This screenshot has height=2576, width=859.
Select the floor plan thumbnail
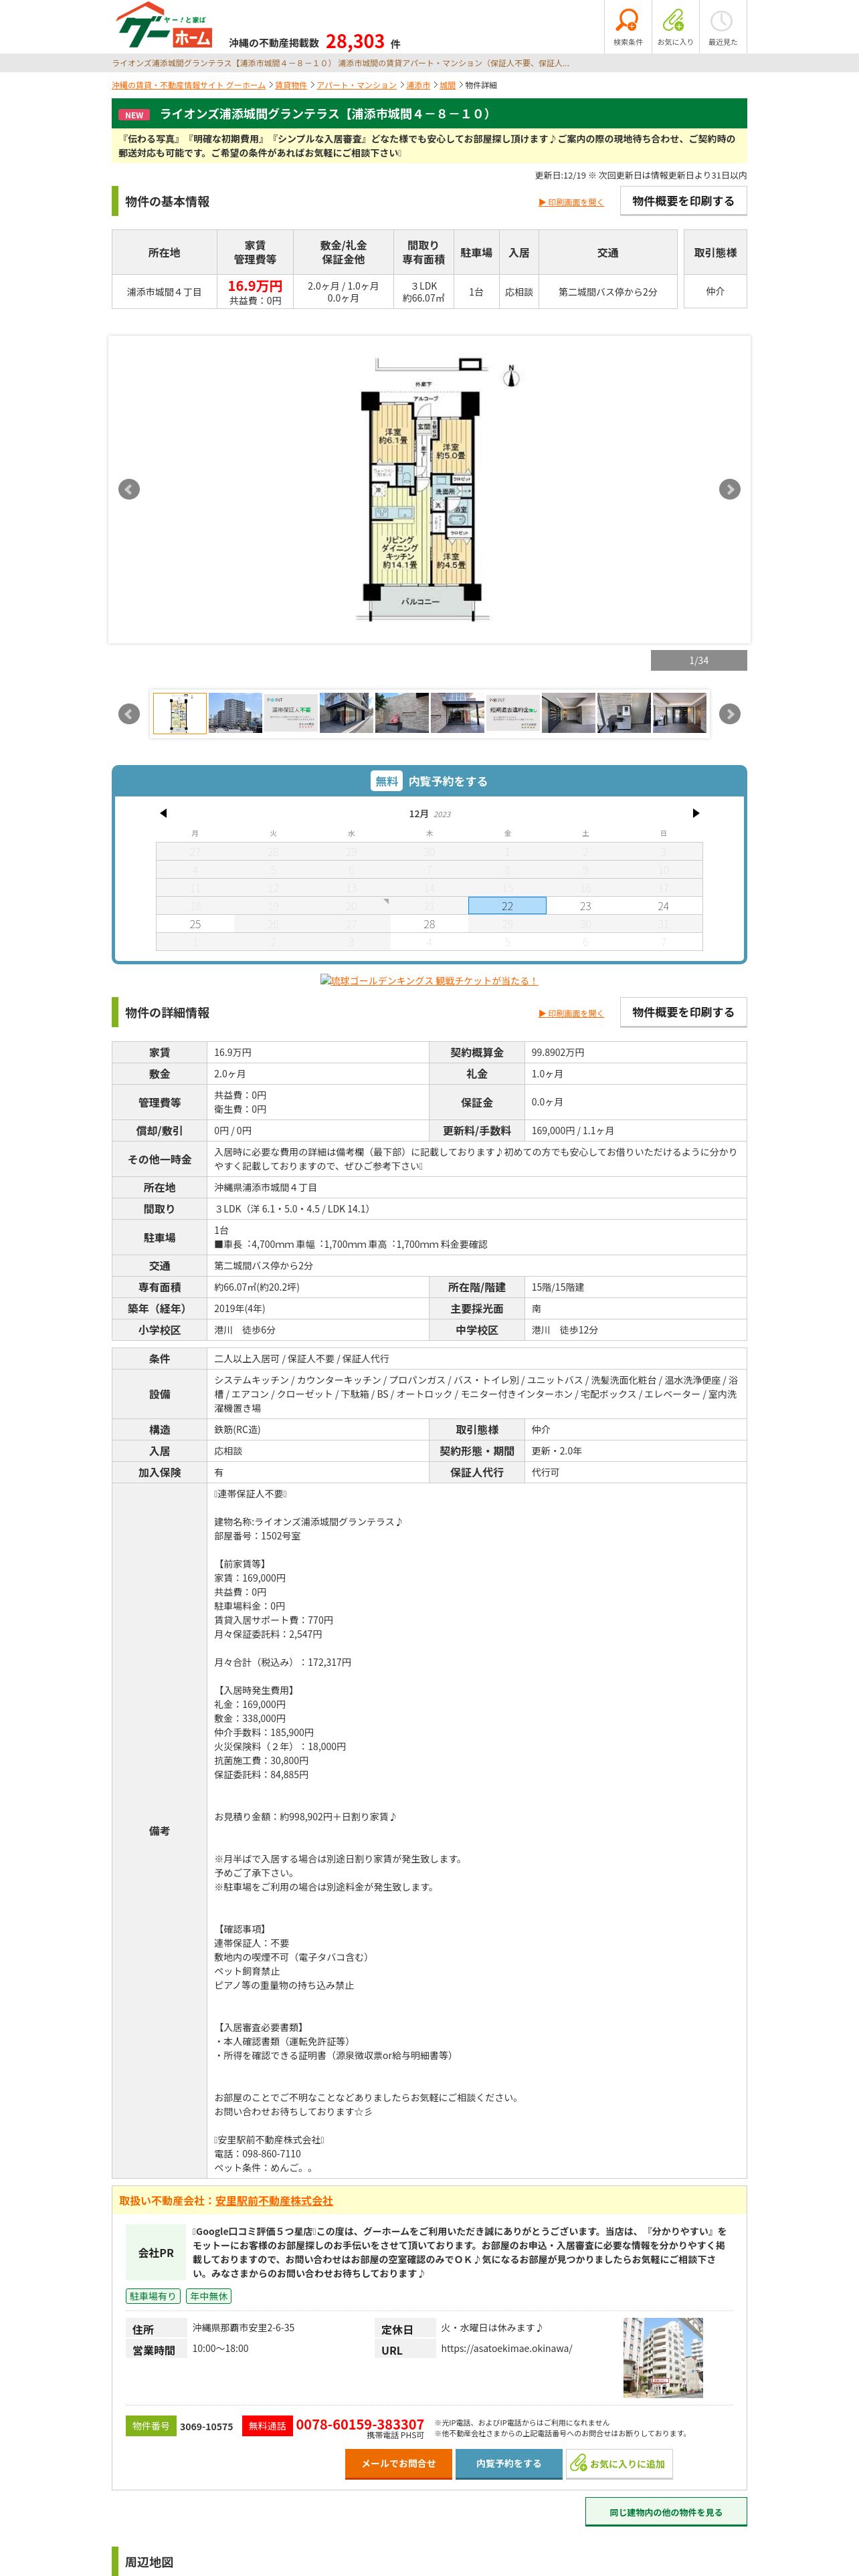[x=180, y=714]
